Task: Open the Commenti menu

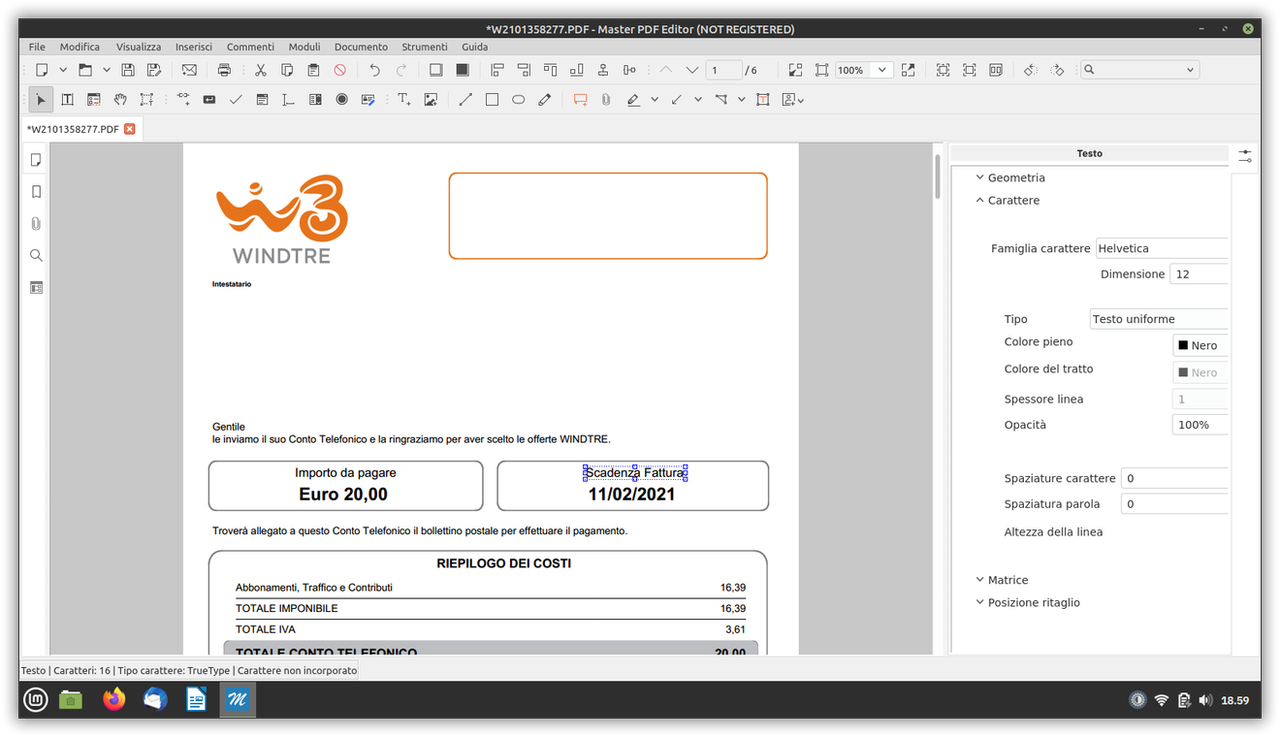Action: pyautogui.click(x=250, y=47)
